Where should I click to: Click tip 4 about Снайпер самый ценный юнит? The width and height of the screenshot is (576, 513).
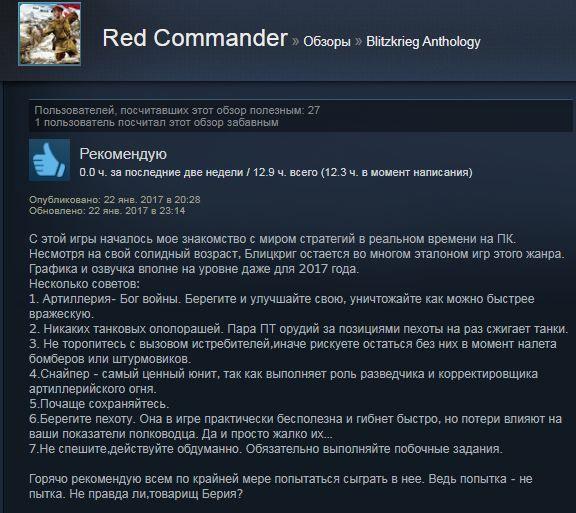click(x=283, y=381)
